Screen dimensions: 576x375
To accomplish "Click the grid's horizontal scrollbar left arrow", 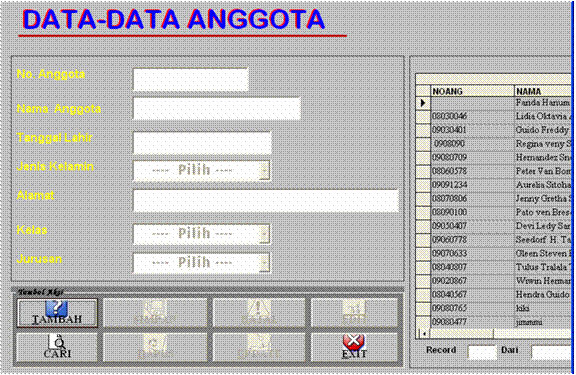I will [424, 334].
